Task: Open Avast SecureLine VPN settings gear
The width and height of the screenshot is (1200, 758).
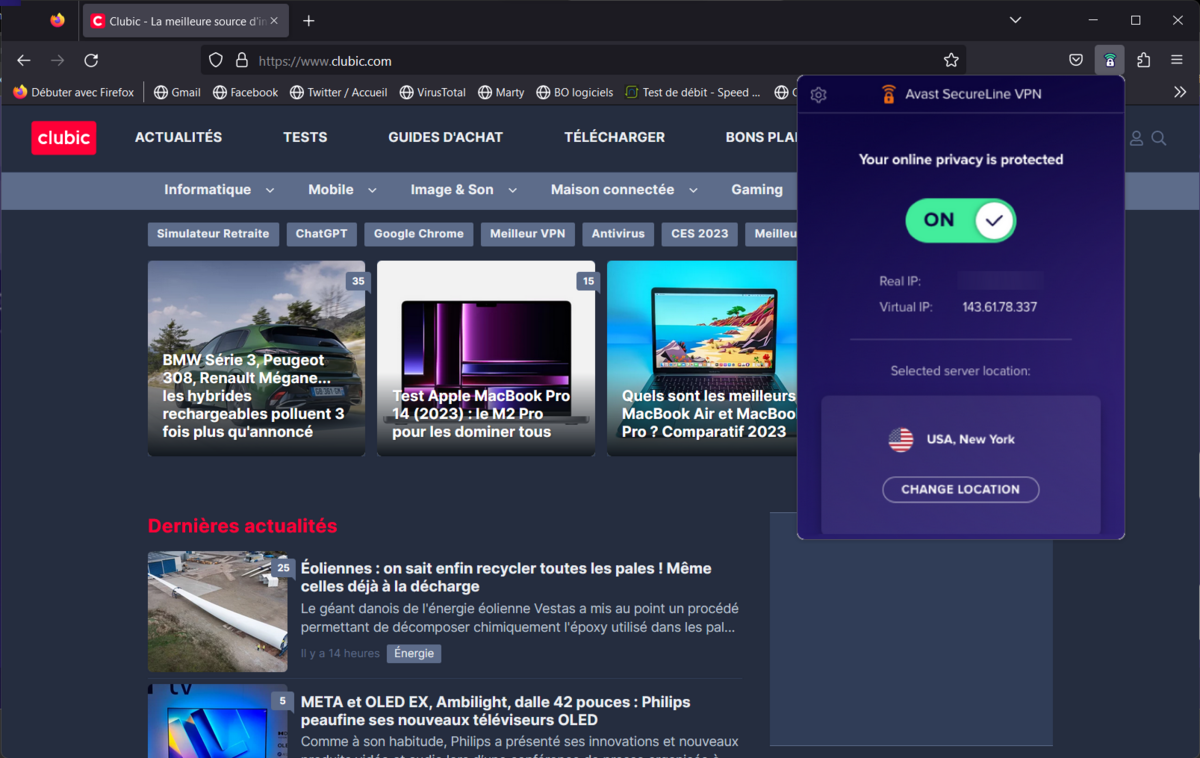Action: [x=819, y=95]
